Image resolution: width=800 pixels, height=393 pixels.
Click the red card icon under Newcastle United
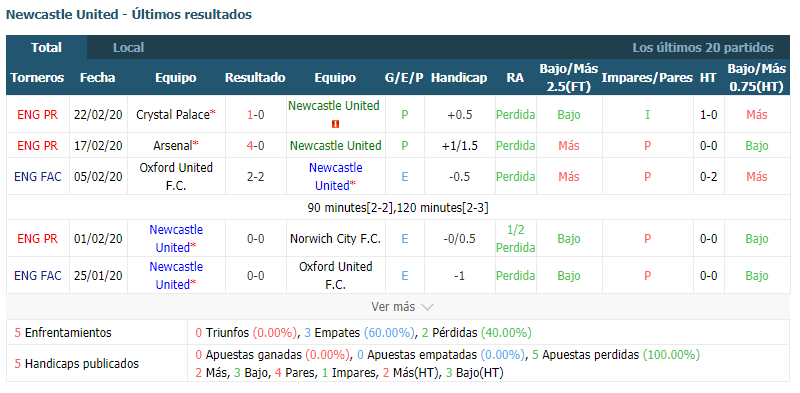pyautogui.click(x=335, y=124)
